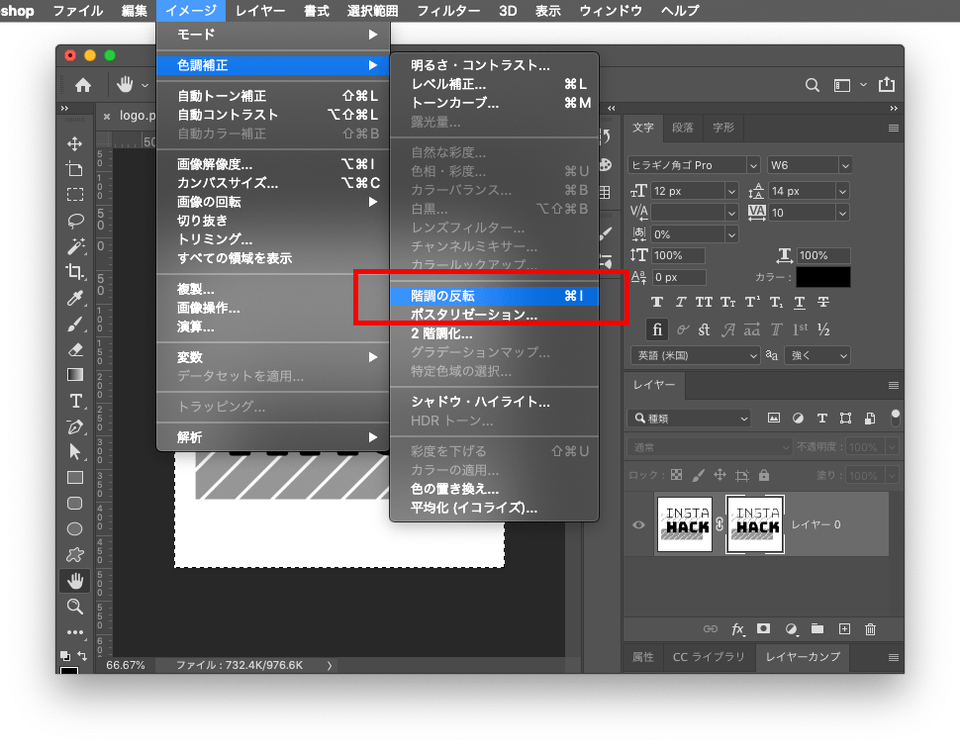Select the Path Selection arrow tool
This screenshot has height=747, width=960.
click(75, 452)
